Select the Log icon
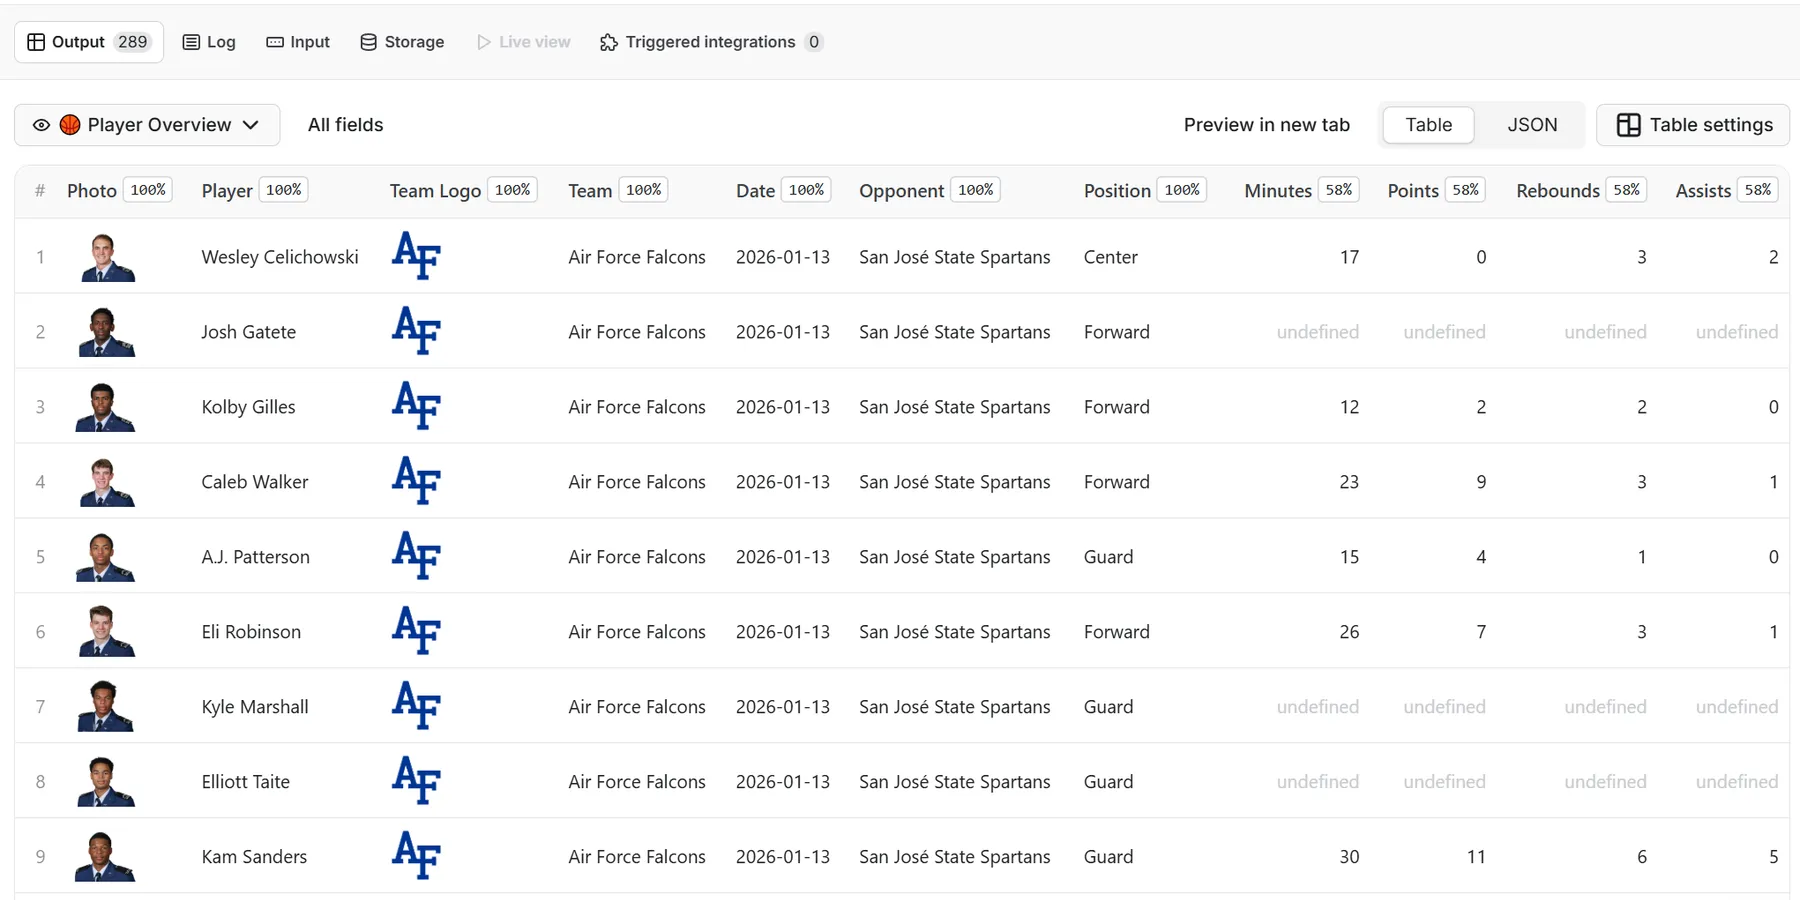The height and width of the screenshot is (900, 1800). 190,42
